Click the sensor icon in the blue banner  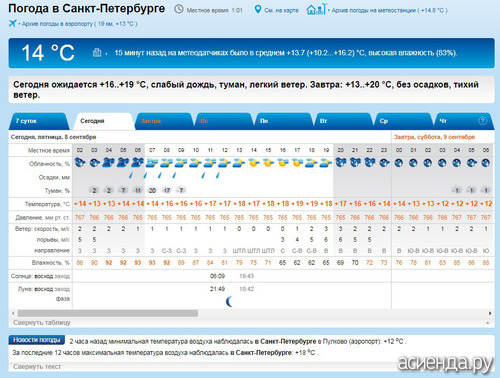(x=97, y=53)
